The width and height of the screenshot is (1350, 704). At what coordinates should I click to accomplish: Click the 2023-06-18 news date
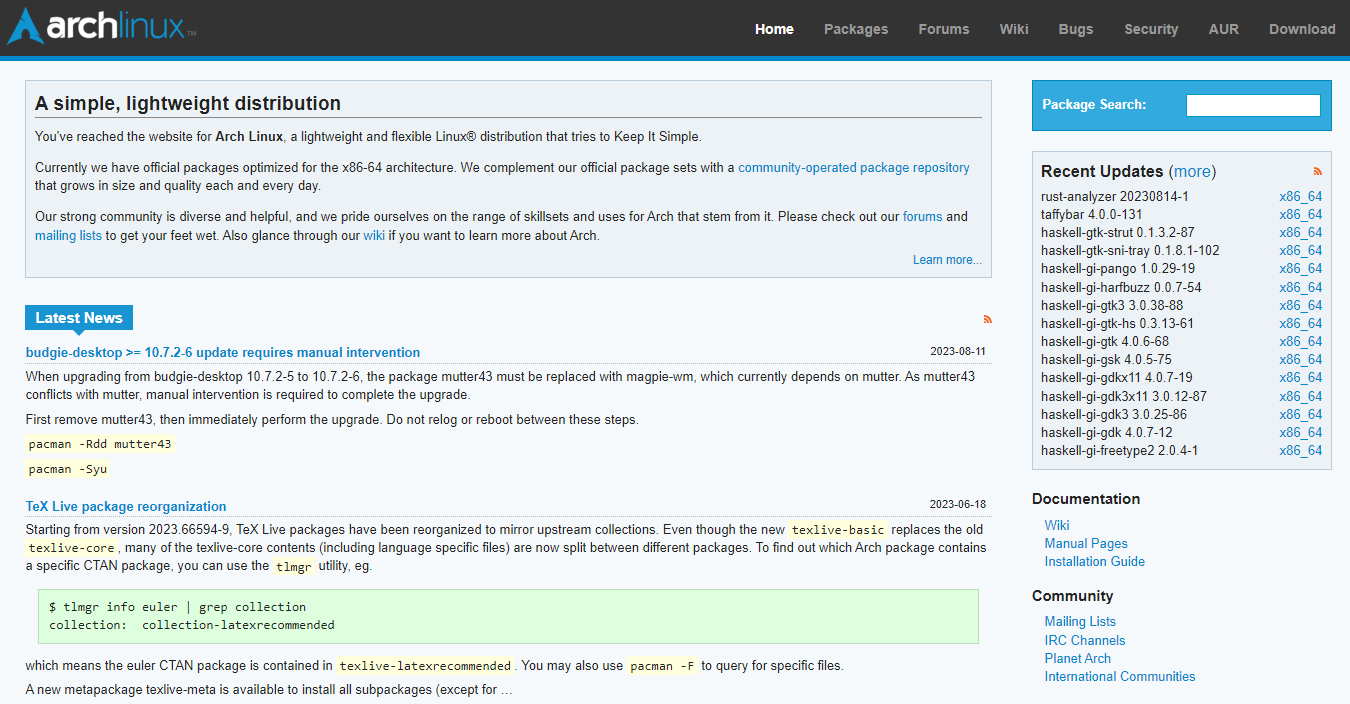tap(958, 505)
